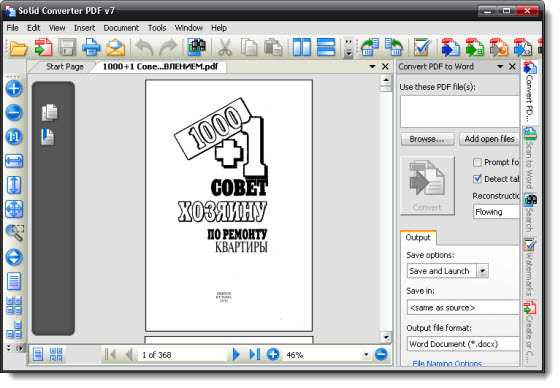The height and width of the screenshot is (388, 560).
Task: Open the Document menu
Action: point(121,28)
